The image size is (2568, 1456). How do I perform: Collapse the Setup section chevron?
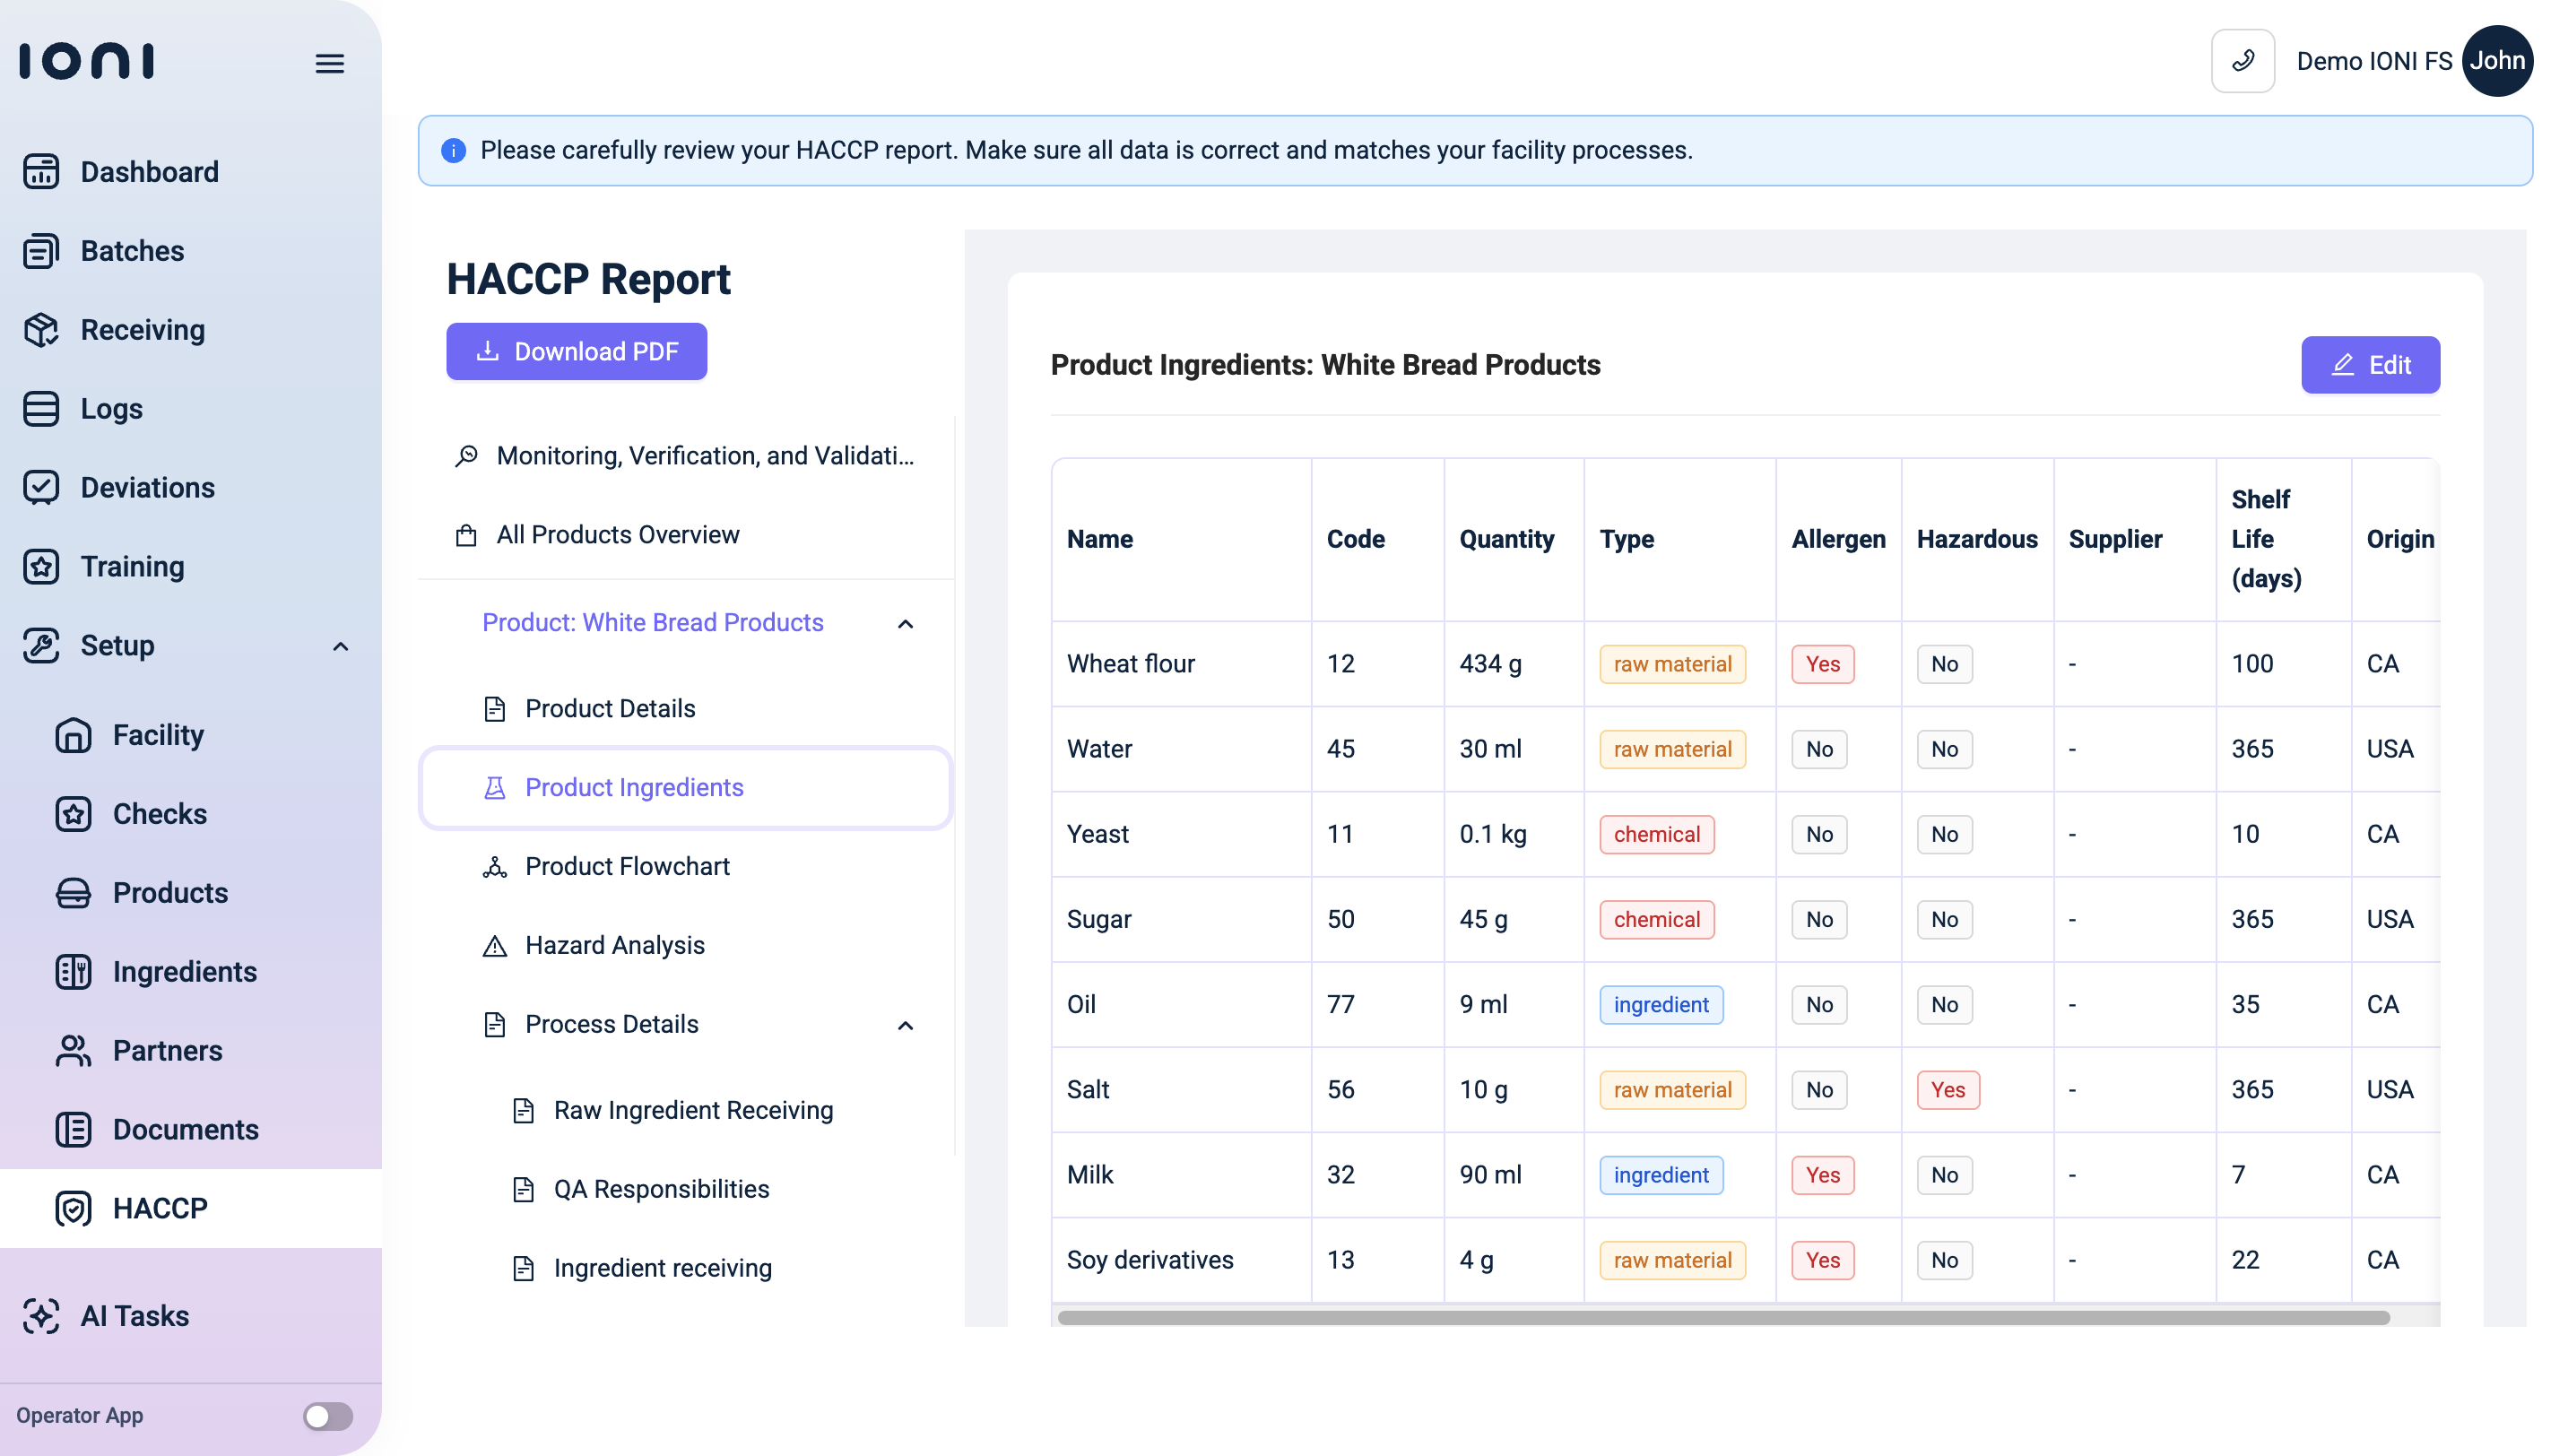[x=340, y=647]
